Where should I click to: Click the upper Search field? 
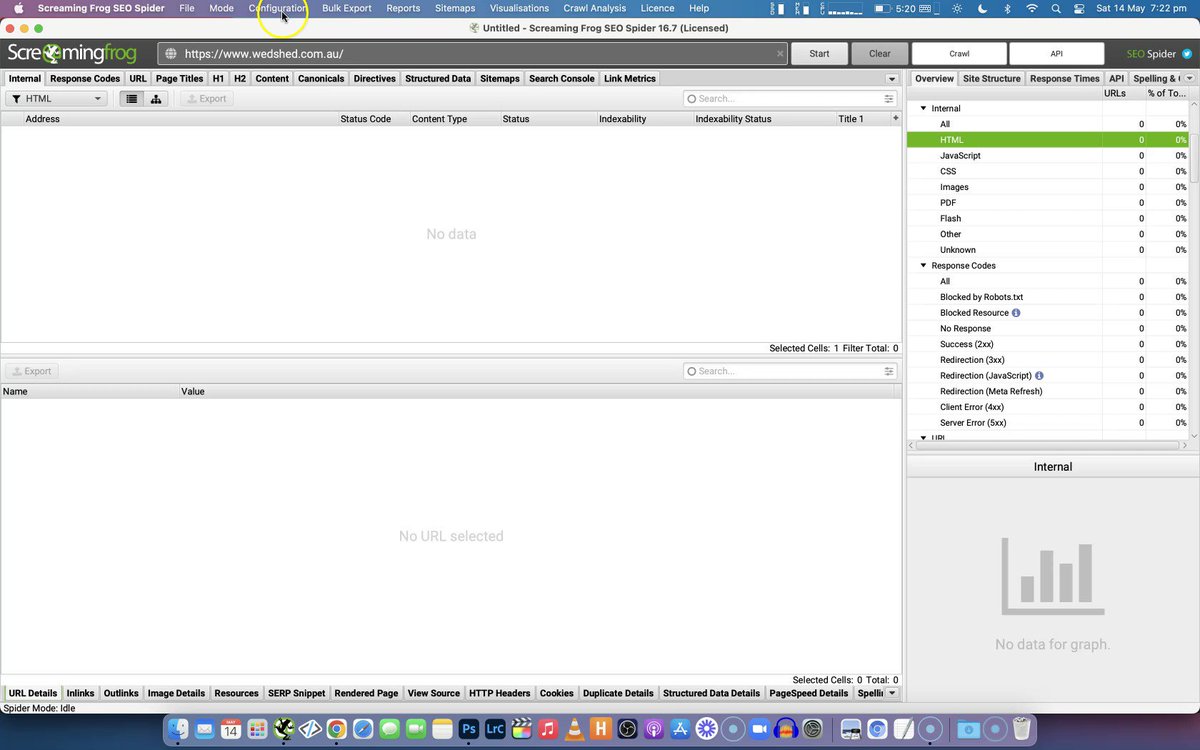click(x=790, y=99)
